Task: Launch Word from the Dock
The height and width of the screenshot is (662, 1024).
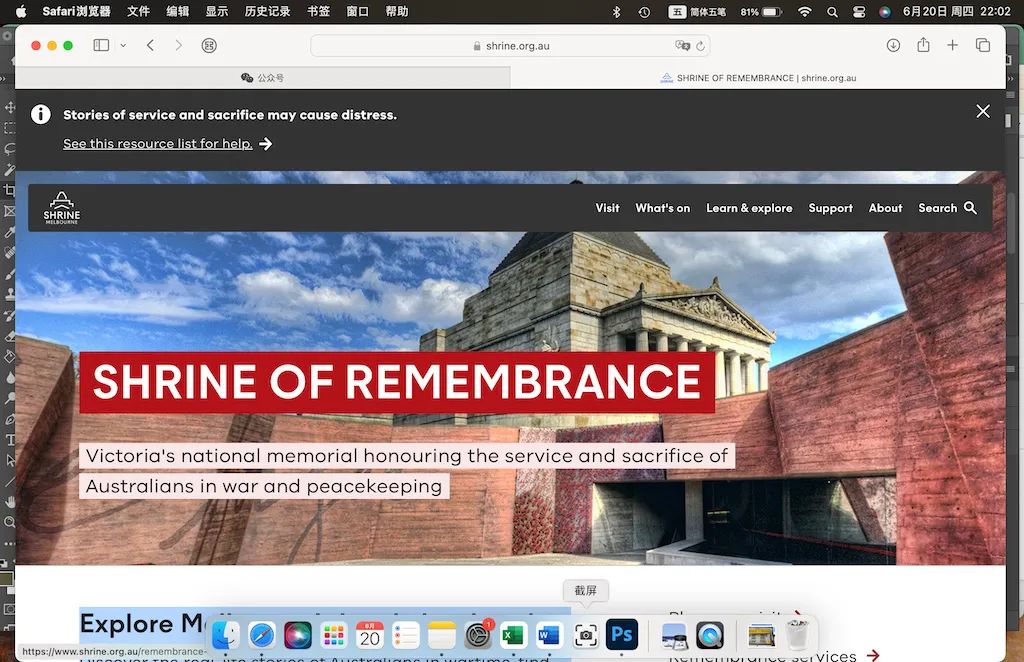Action: coord(549,635)
